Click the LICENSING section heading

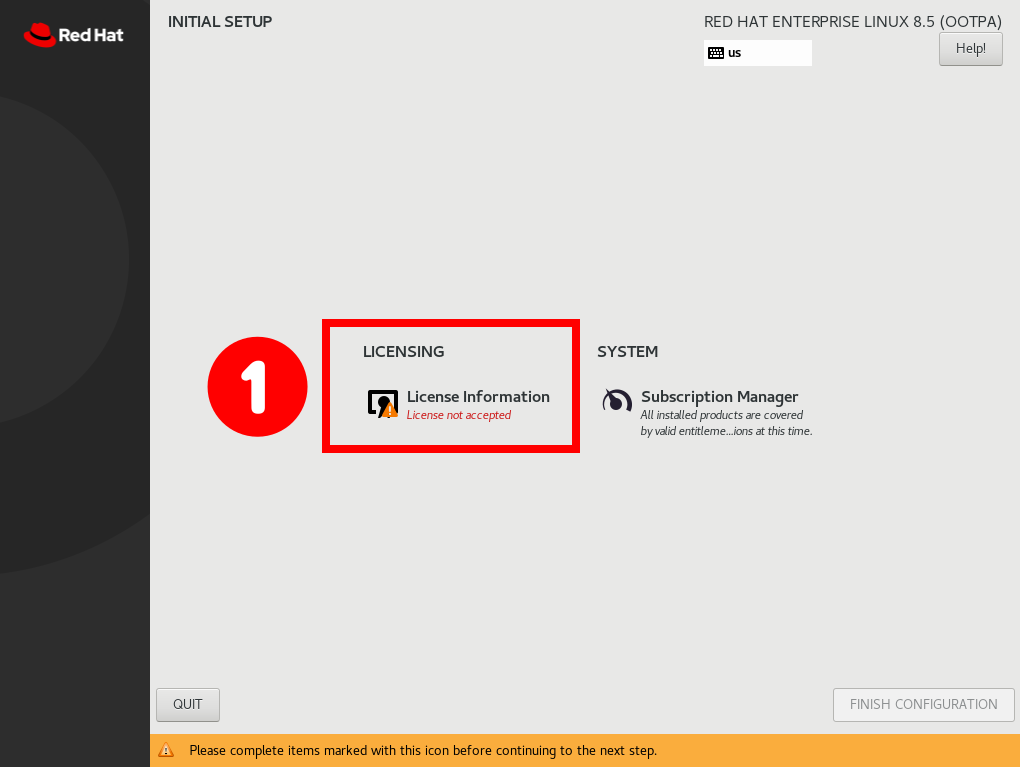coord(403,352)
